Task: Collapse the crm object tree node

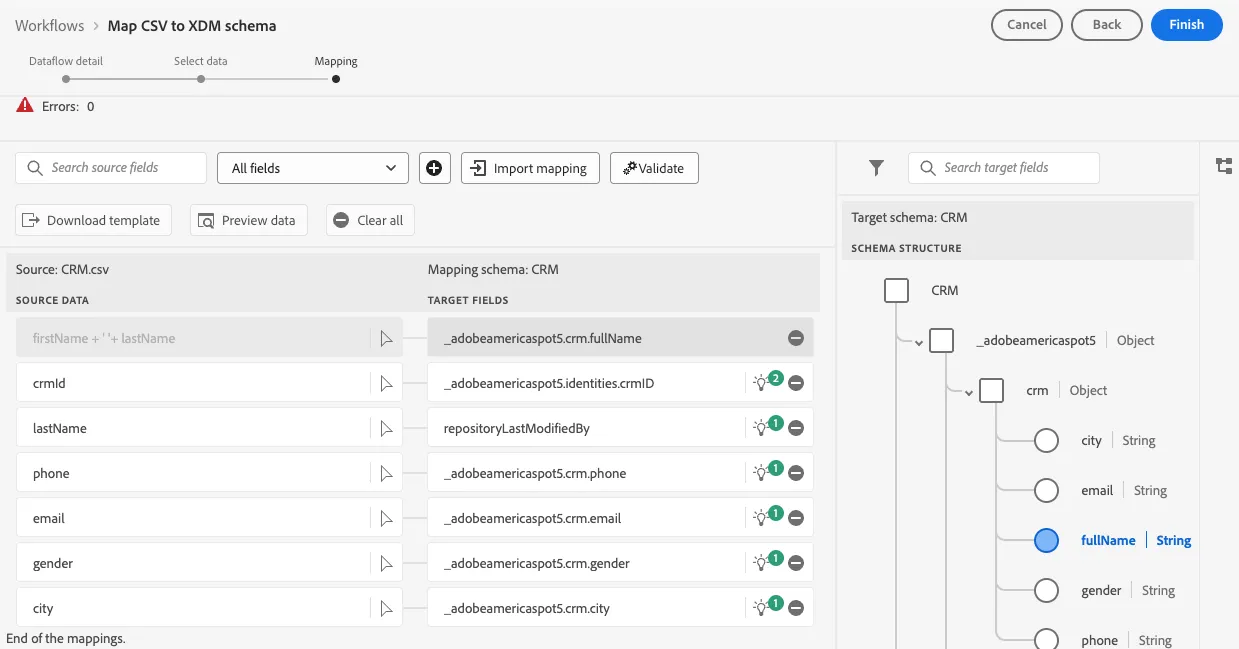Action: tap(969, 393)
